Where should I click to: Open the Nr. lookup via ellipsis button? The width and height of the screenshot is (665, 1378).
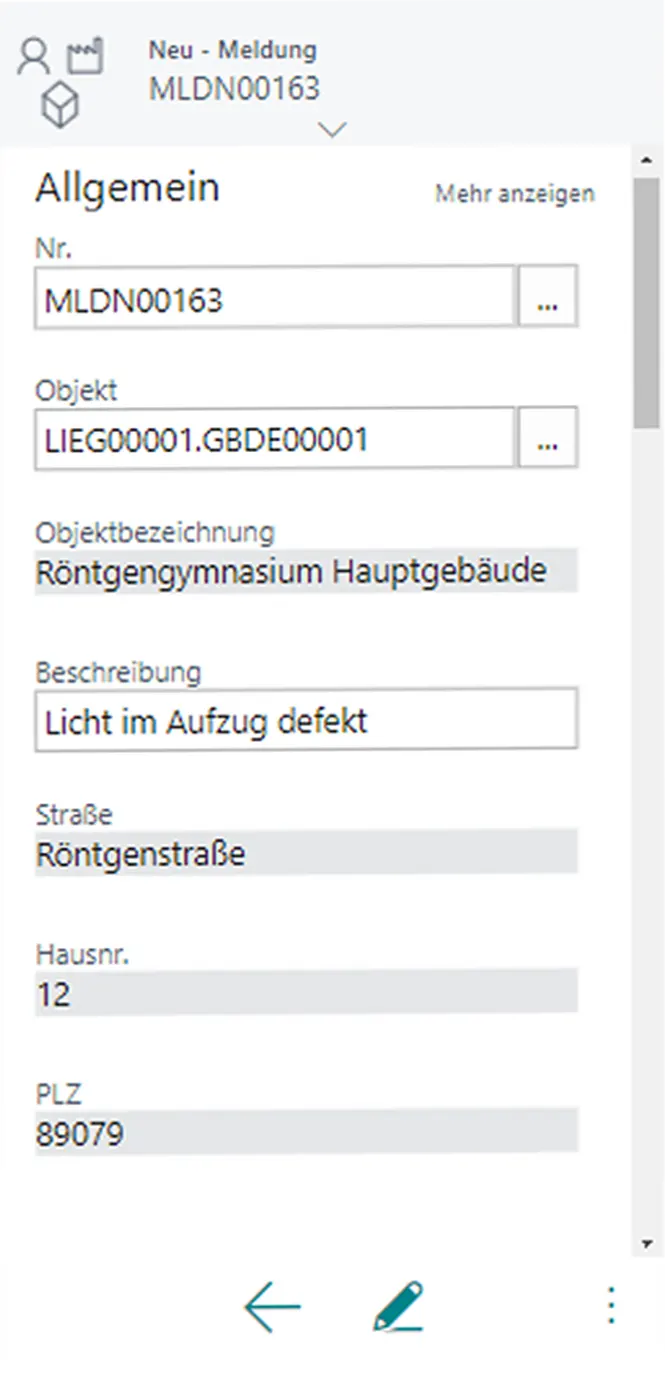[x=548, y=295]
